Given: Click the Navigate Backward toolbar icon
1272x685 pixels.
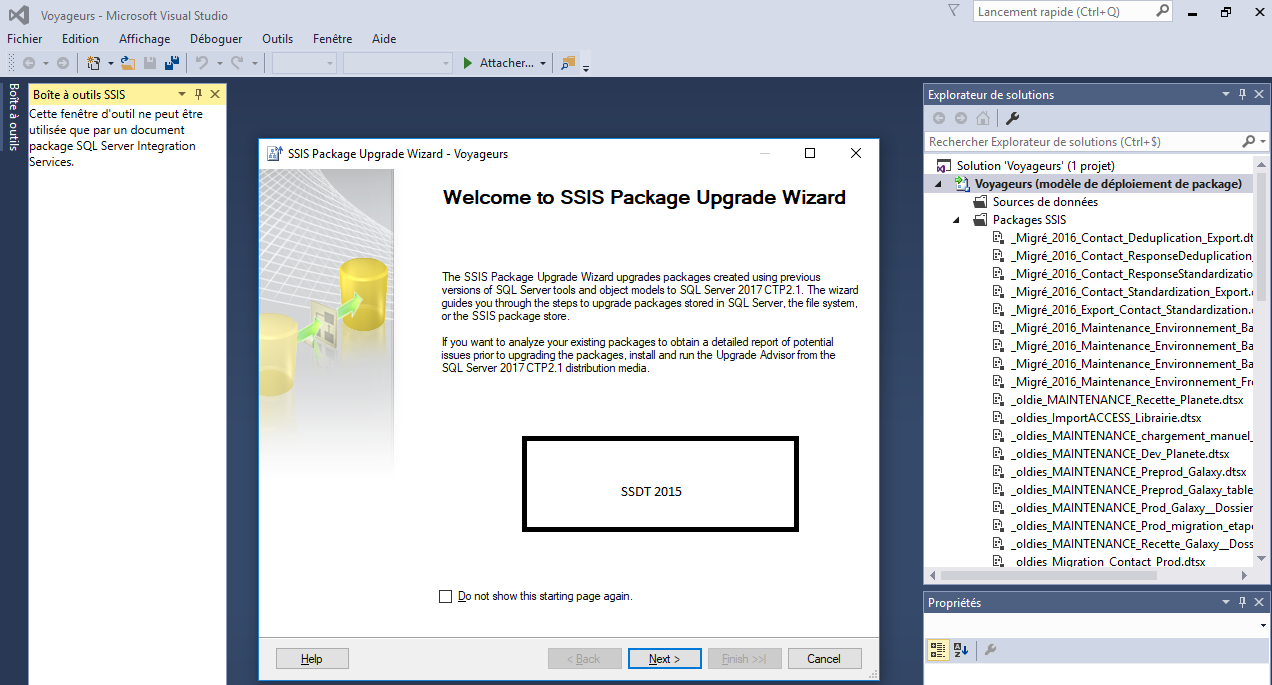Looking at the screenshot, I should coord(29,63).
